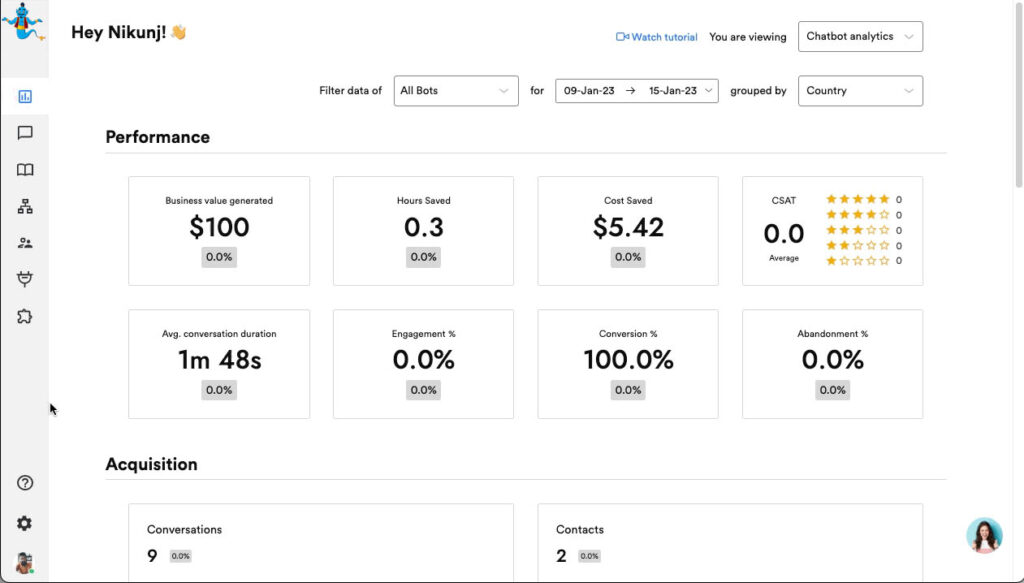Expand the Chatbot analytics dropdown

(860, 37)
